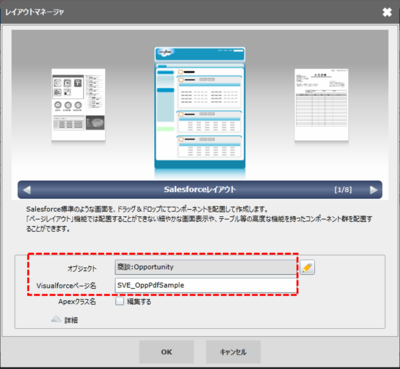Click the 編集する checkbox label
This screenshot has height=369, width=400.
pyautogui.click(x=139, y=302)
